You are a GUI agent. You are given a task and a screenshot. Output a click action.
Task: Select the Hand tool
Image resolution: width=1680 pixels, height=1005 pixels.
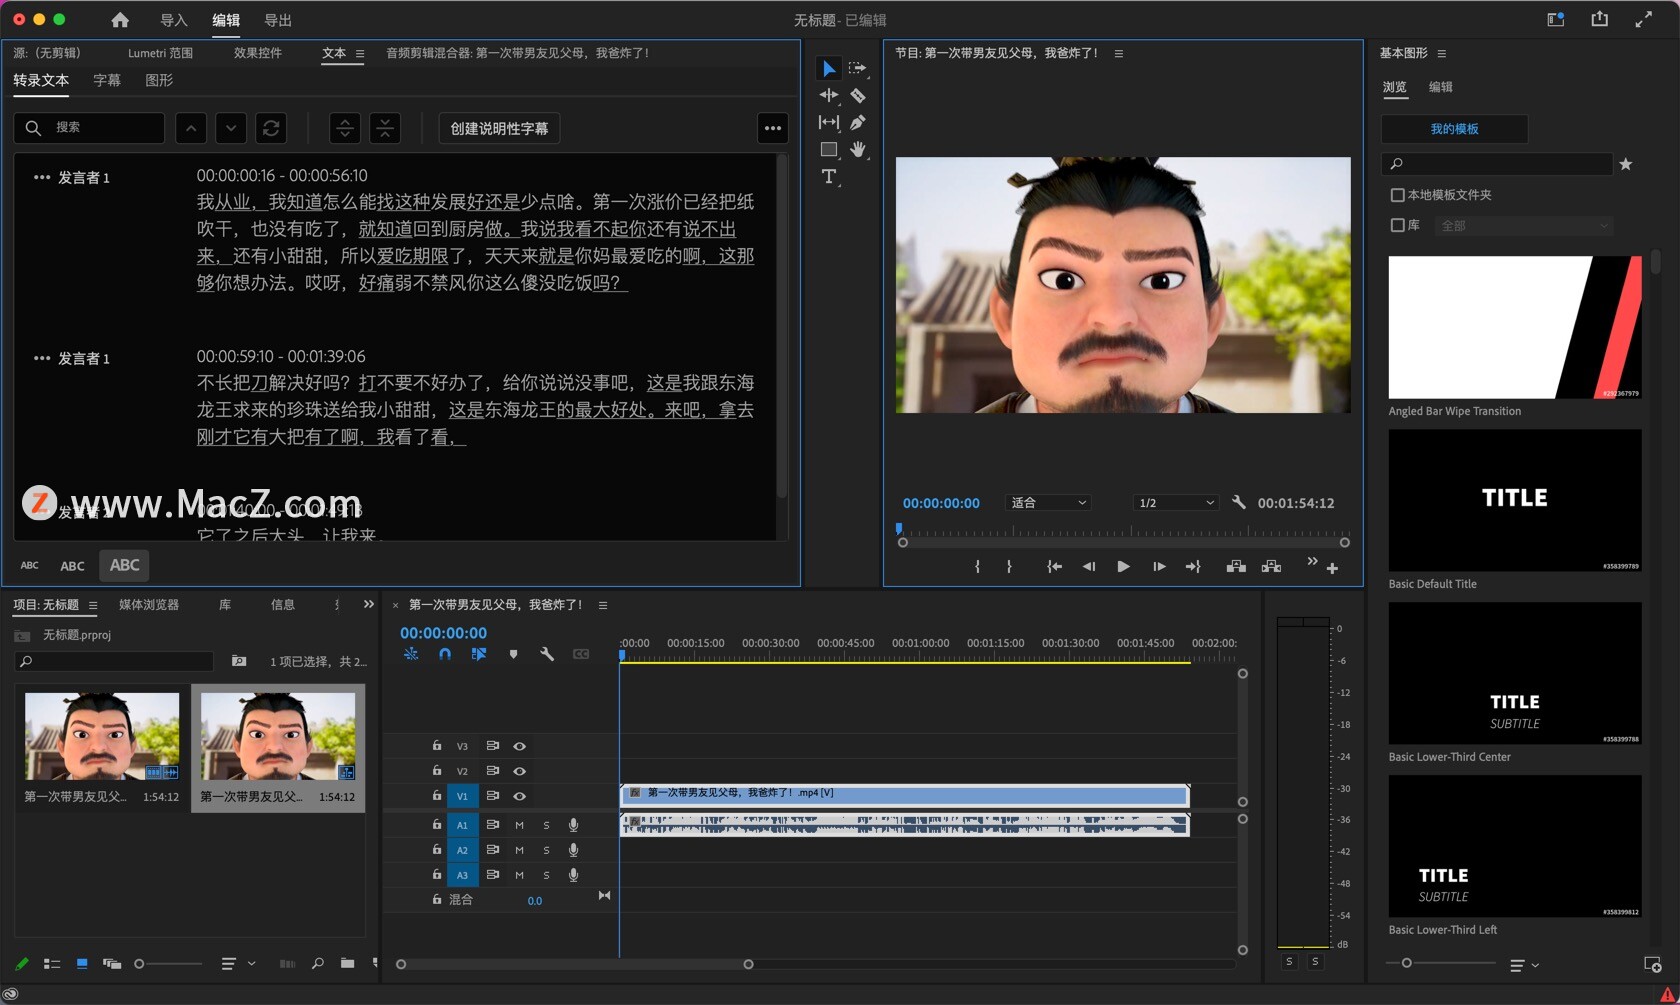click(x=857, y=149)
